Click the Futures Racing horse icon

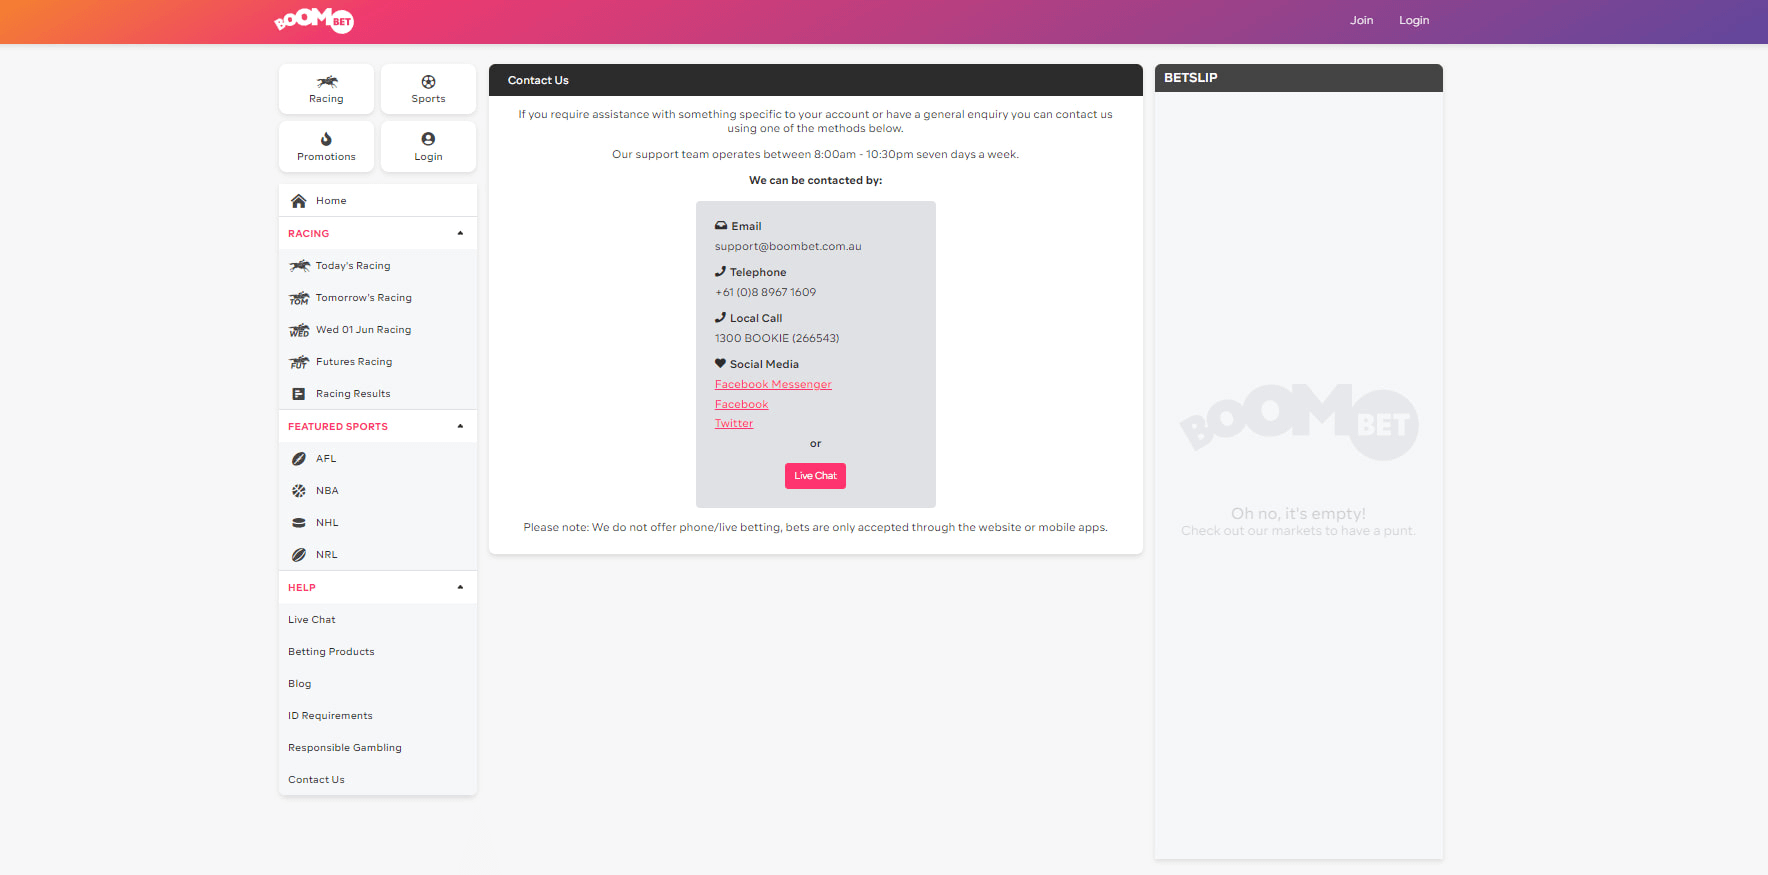tap(299, 362)
